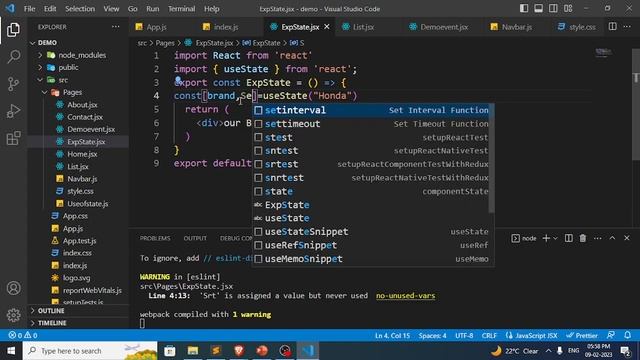Click the Explorer more actions ellipsis
640x360 pixels.
116,27
